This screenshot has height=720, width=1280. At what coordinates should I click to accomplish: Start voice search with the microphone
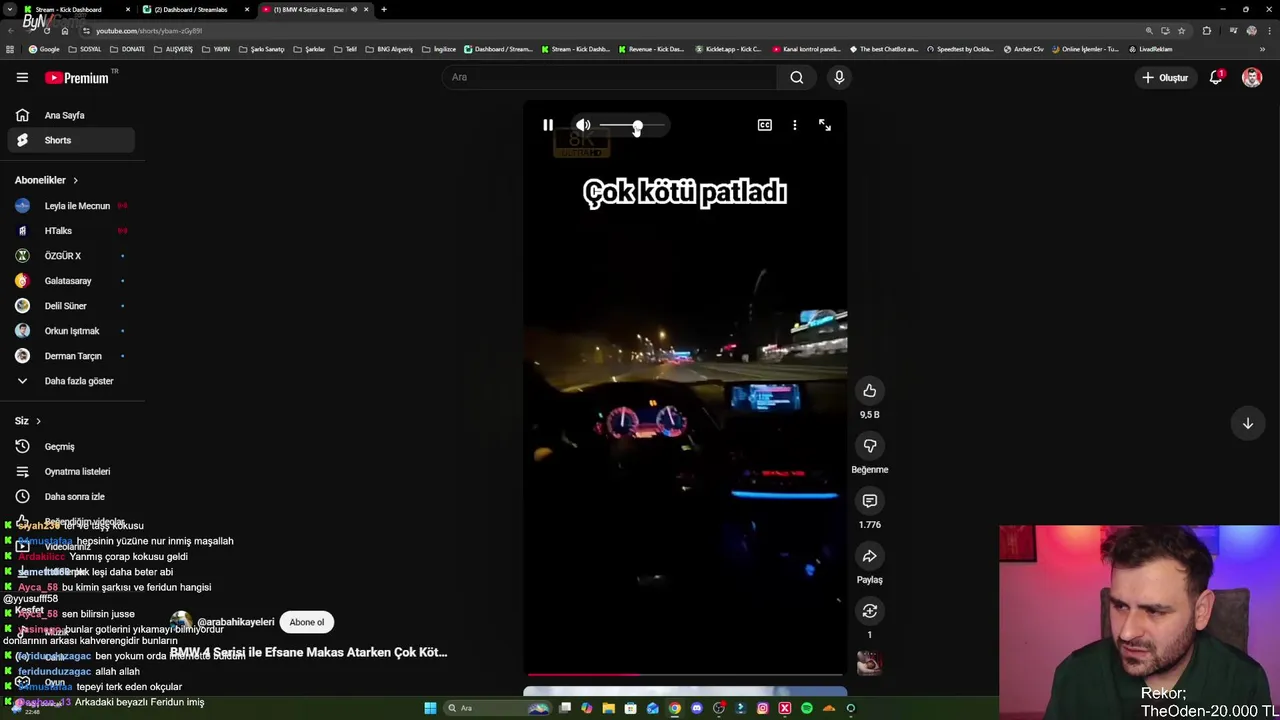coord(839,77)
